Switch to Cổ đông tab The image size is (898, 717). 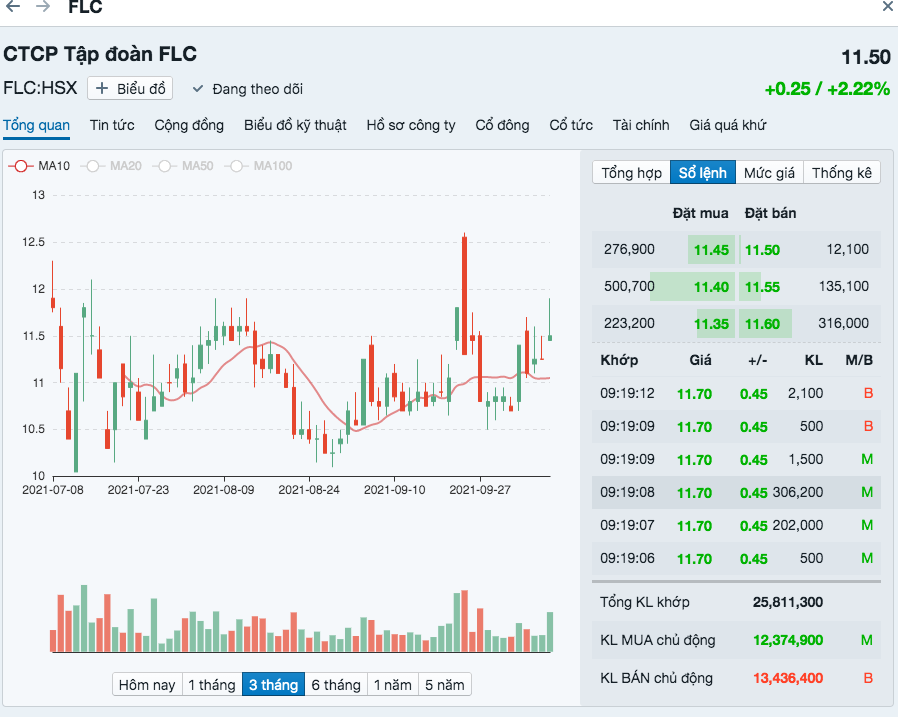tap(502, 125)
